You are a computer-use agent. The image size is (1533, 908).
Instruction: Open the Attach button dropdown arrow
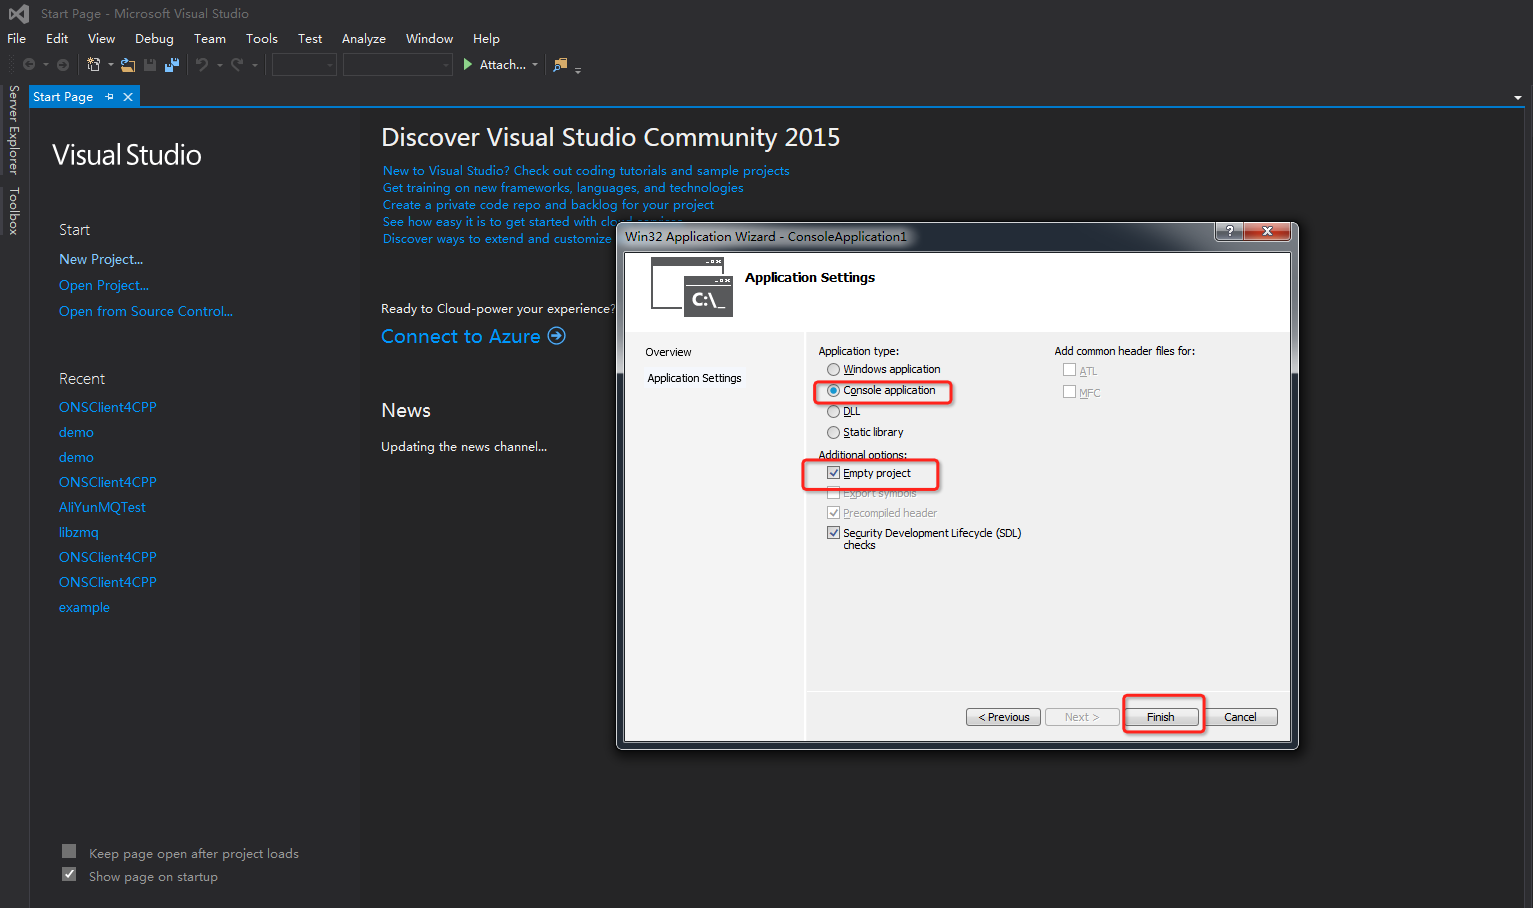tap(535, 65)
